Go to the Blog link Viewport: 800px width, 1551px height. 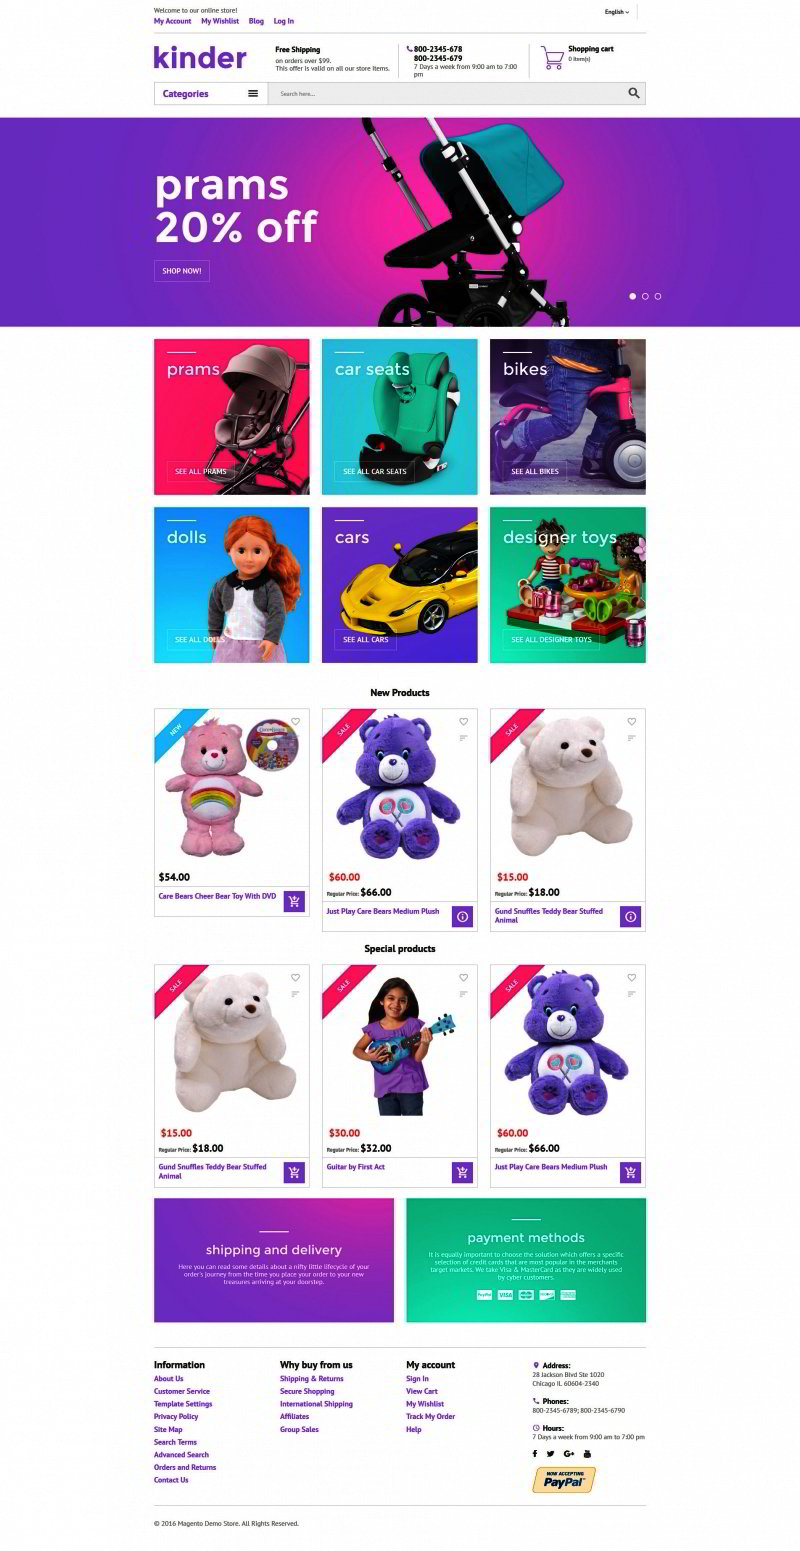(256, 21)
